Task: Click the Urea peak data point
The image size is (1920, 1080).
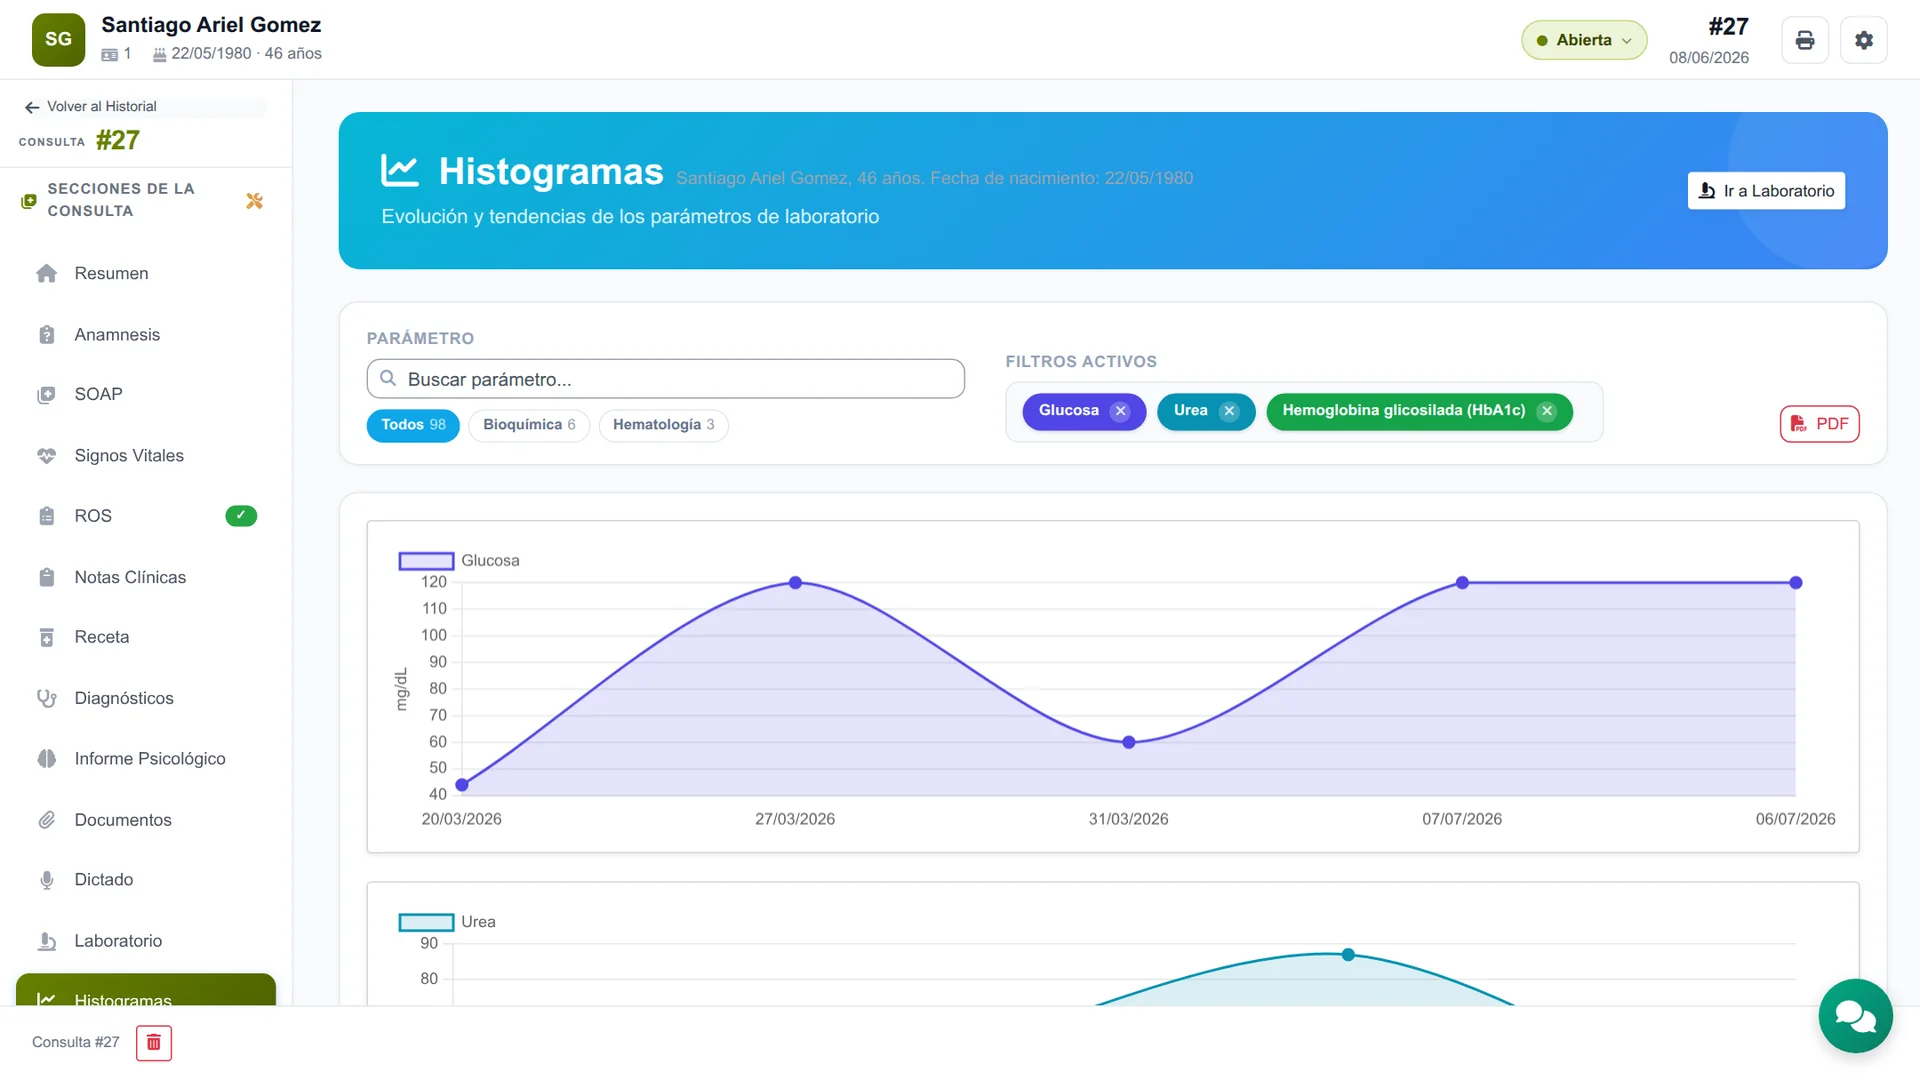Action: tap(1348, 955)
